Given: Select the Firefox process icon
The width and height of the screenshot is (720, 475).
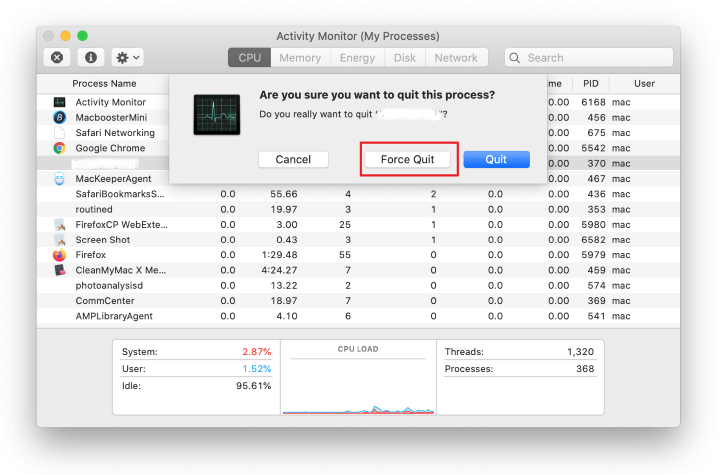Looking at the screenshot, I should 60,255.
